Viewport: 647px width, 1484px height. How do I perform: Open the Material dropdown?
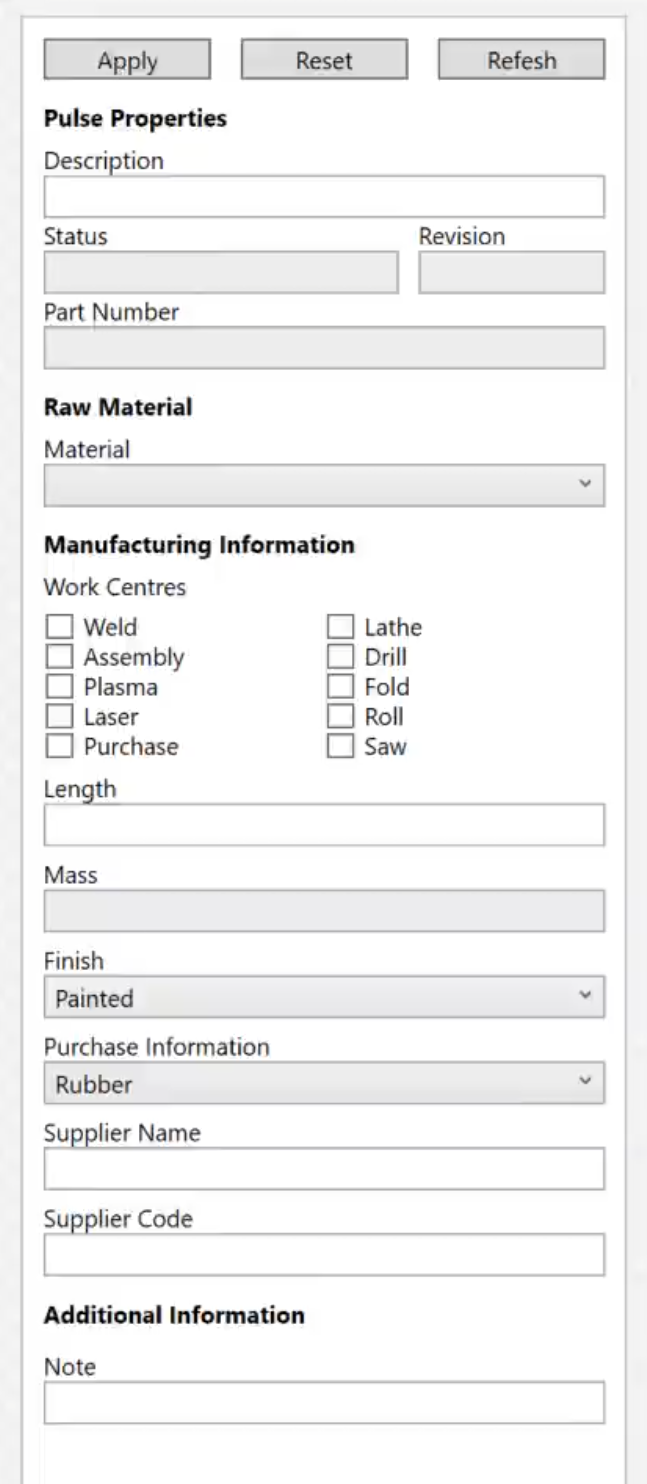[324, 484]
